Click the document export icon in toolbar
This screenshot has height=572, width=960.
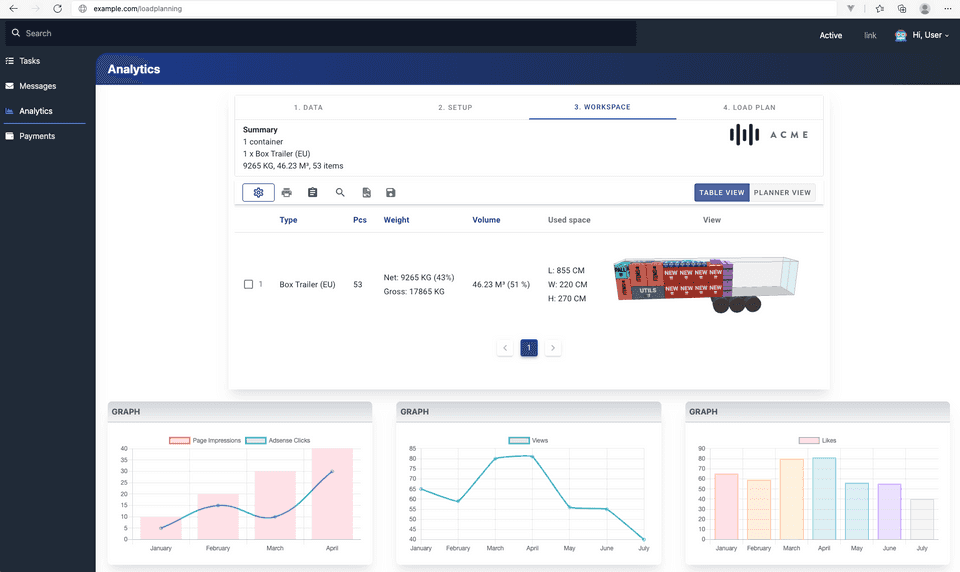pyautogui.click(x=366, y=192)
